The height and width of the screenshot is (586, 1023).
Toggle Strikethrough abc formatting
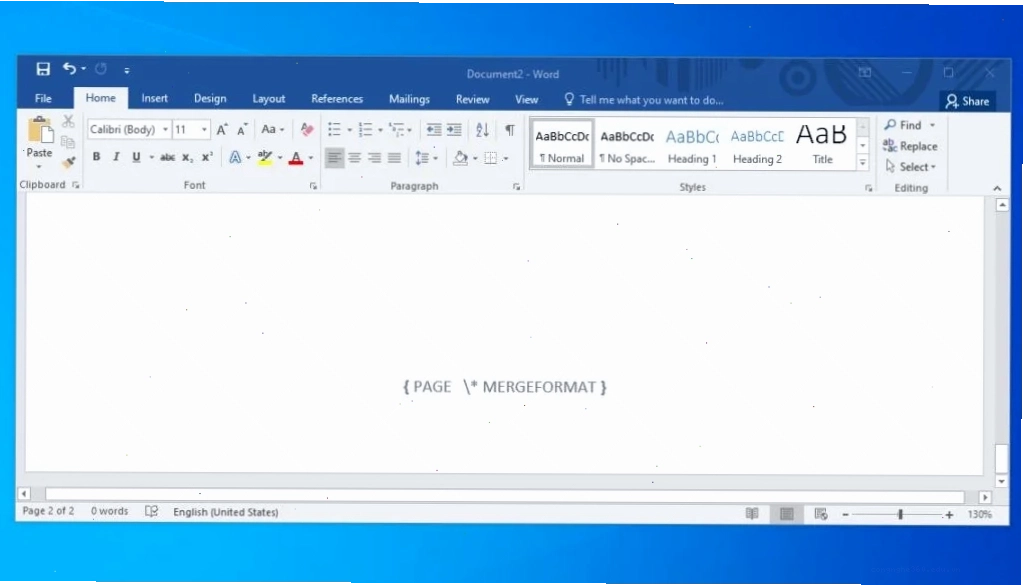(x=168, y=157)
